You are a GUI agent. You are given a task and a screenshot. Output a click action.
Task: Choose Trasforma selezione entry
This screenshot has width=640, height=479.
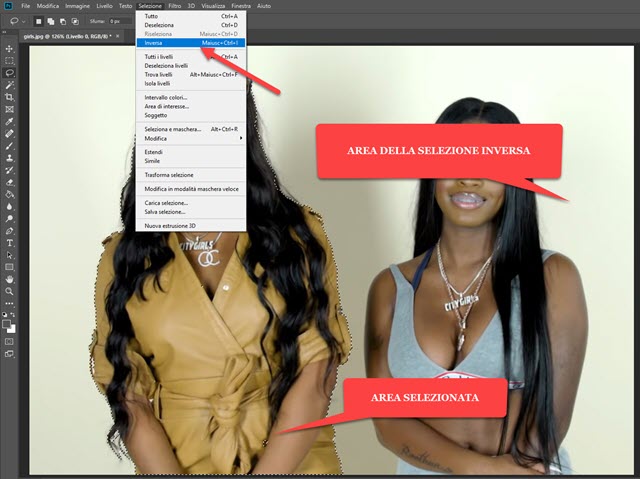(191, 175)
